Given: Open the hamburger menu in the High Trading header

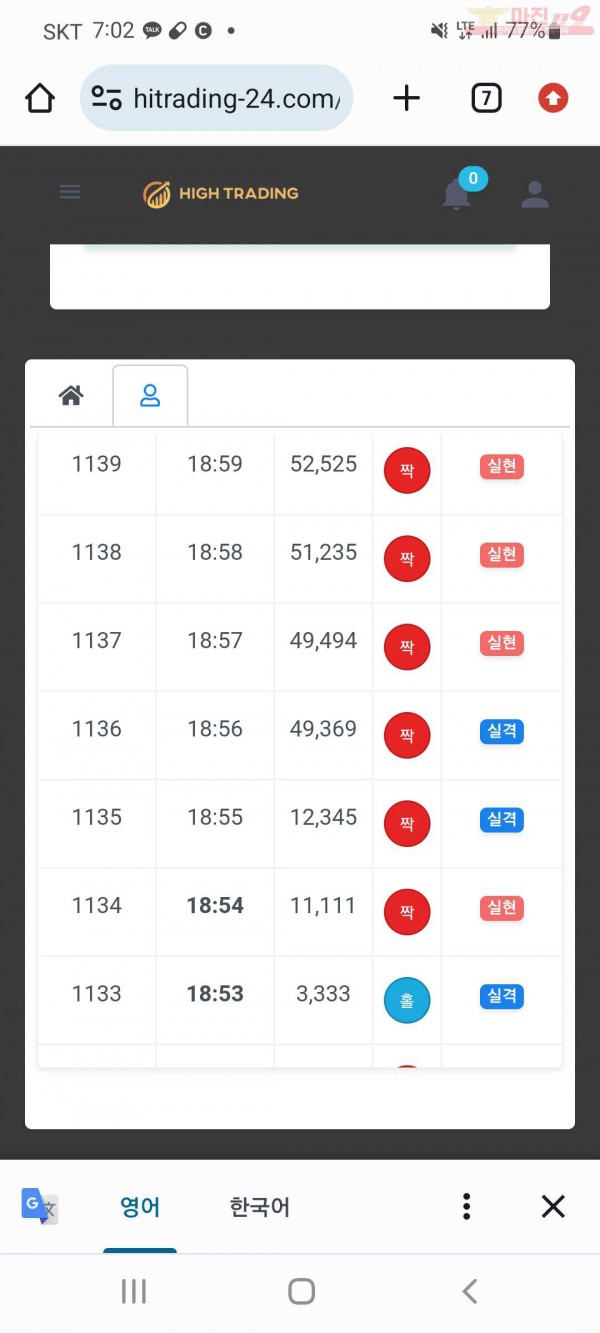Looking at the screenshot, I should 70,193.
